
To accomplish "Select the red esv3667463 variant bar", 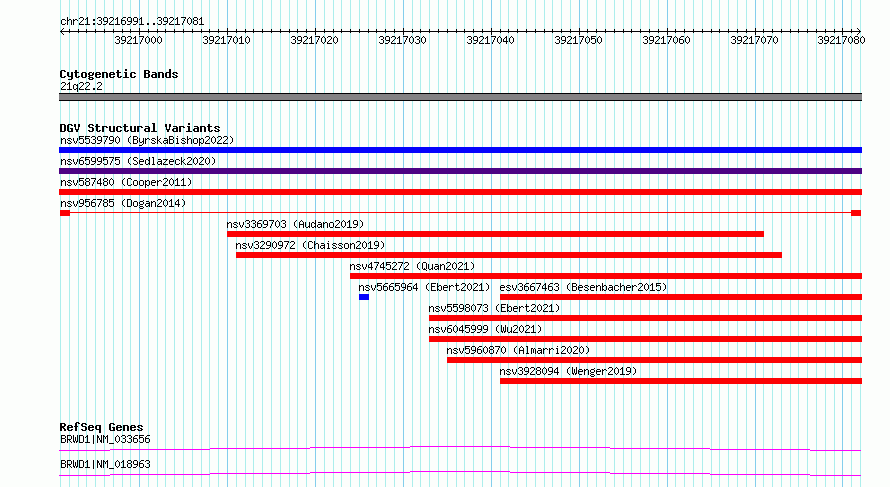I will (681, 297).
